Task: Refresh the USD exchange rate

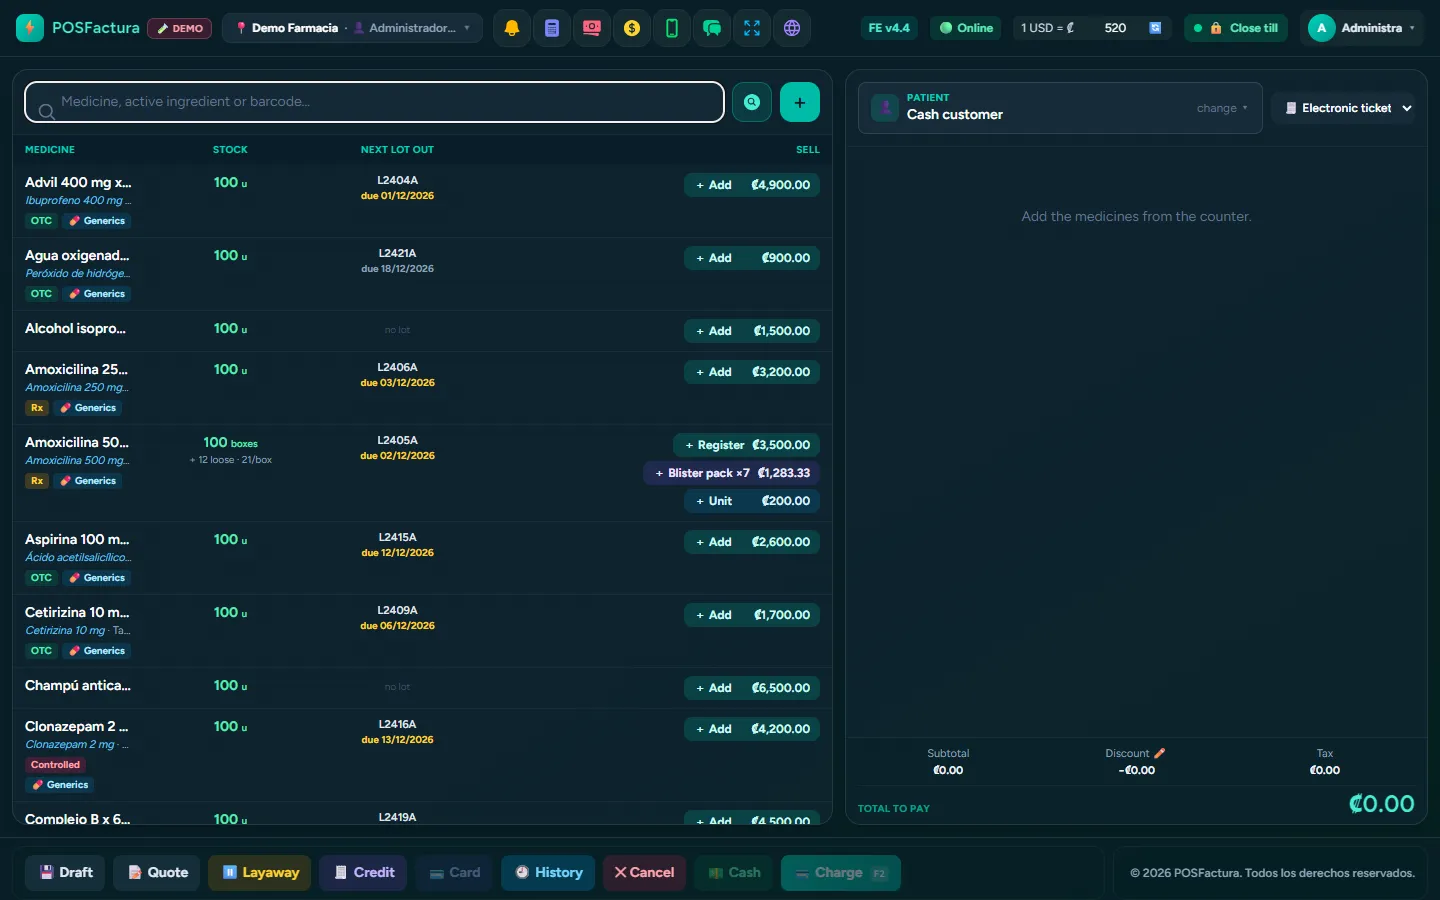Action: click(1155, 28)
